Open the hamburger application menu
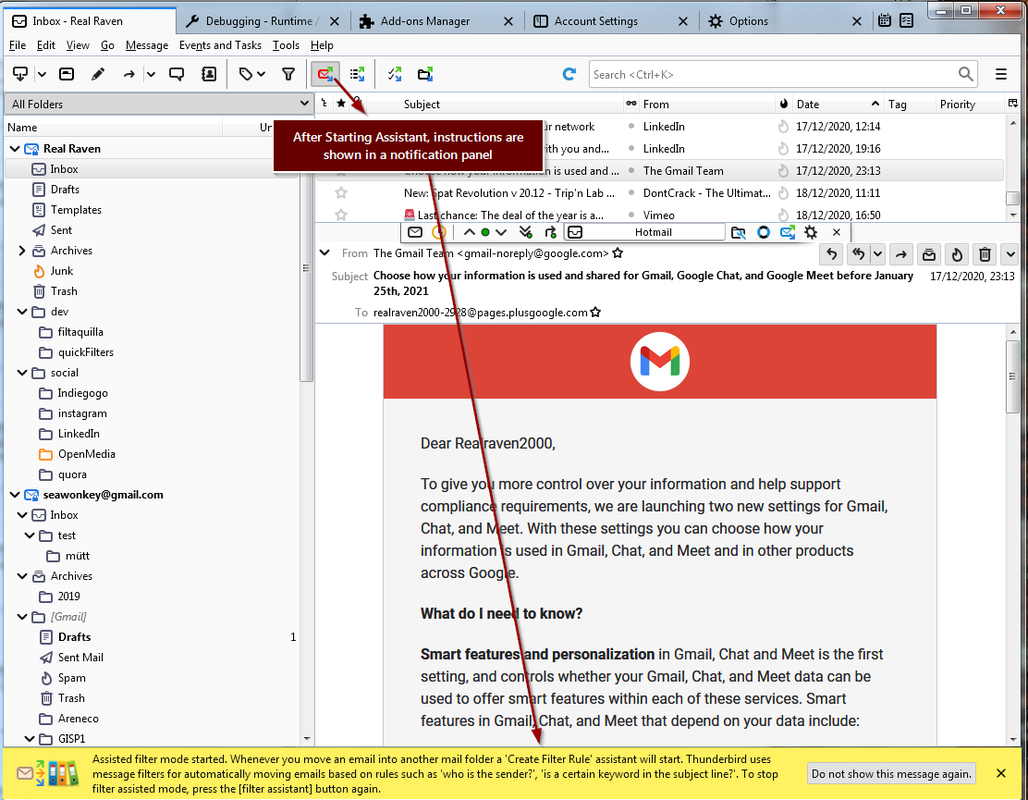 coord(1001,74)
